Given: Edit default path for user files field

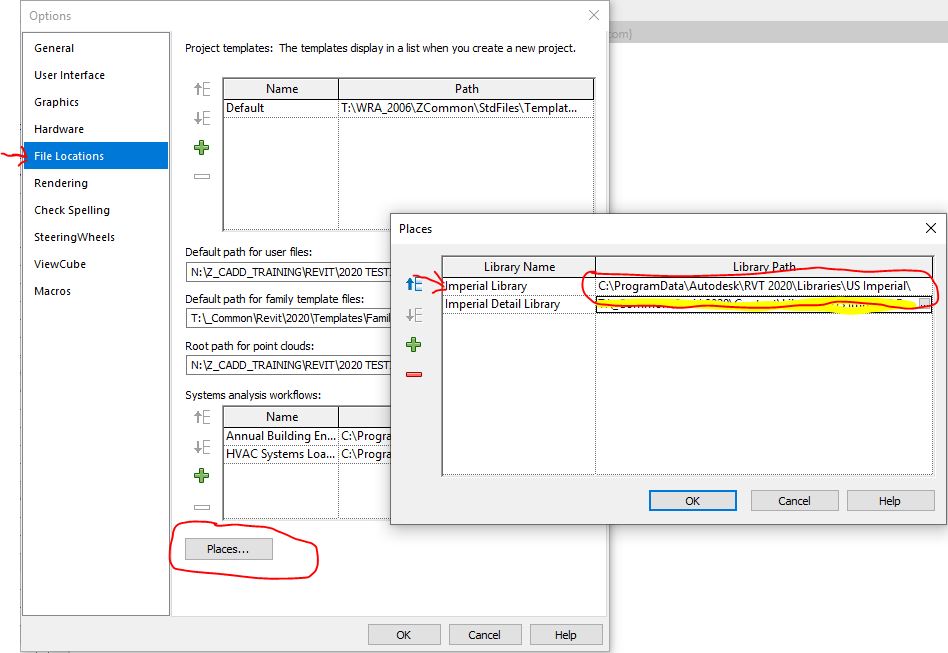Looking at the screenshot, I should click(288, 272).
